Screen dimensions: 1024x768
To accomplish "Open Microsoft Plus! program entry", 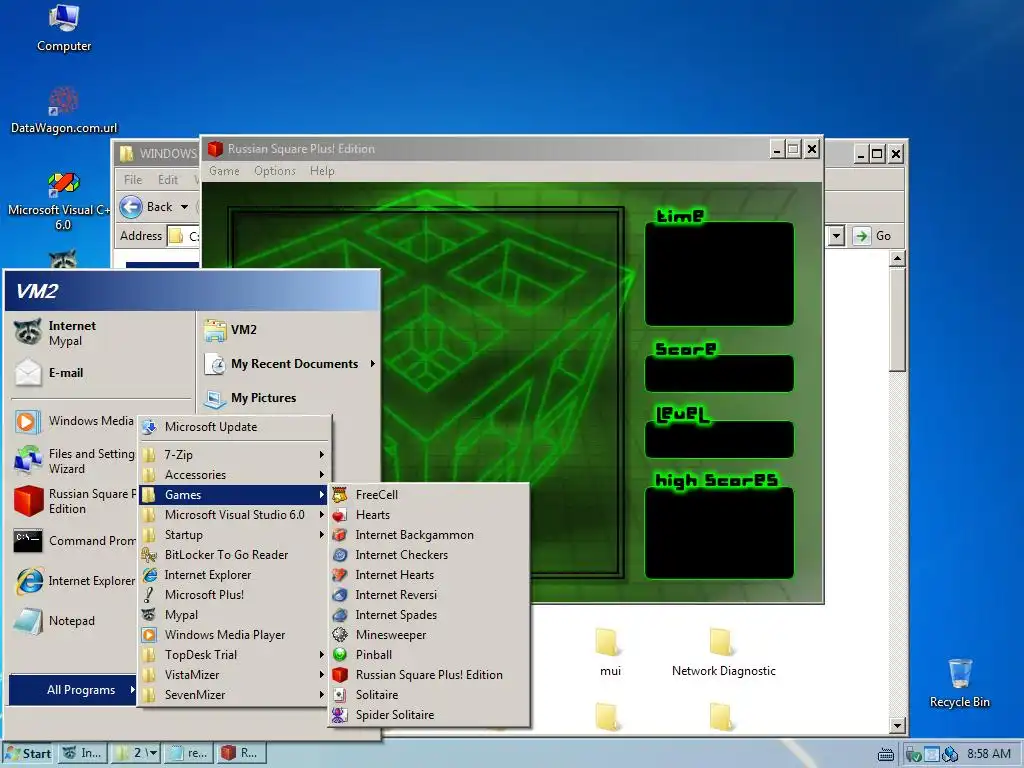I will [234, 595].
